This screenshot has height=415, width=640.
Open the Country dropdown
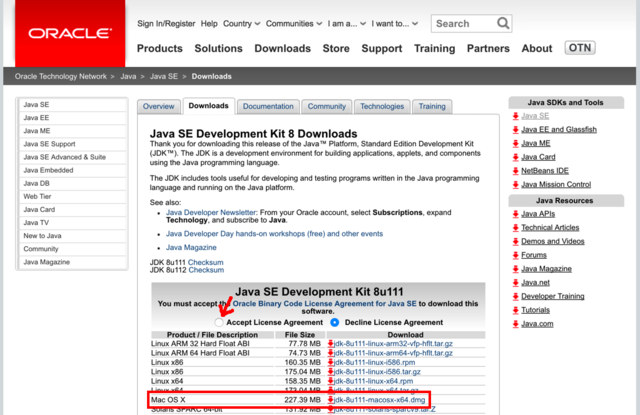tap(241, 24)
